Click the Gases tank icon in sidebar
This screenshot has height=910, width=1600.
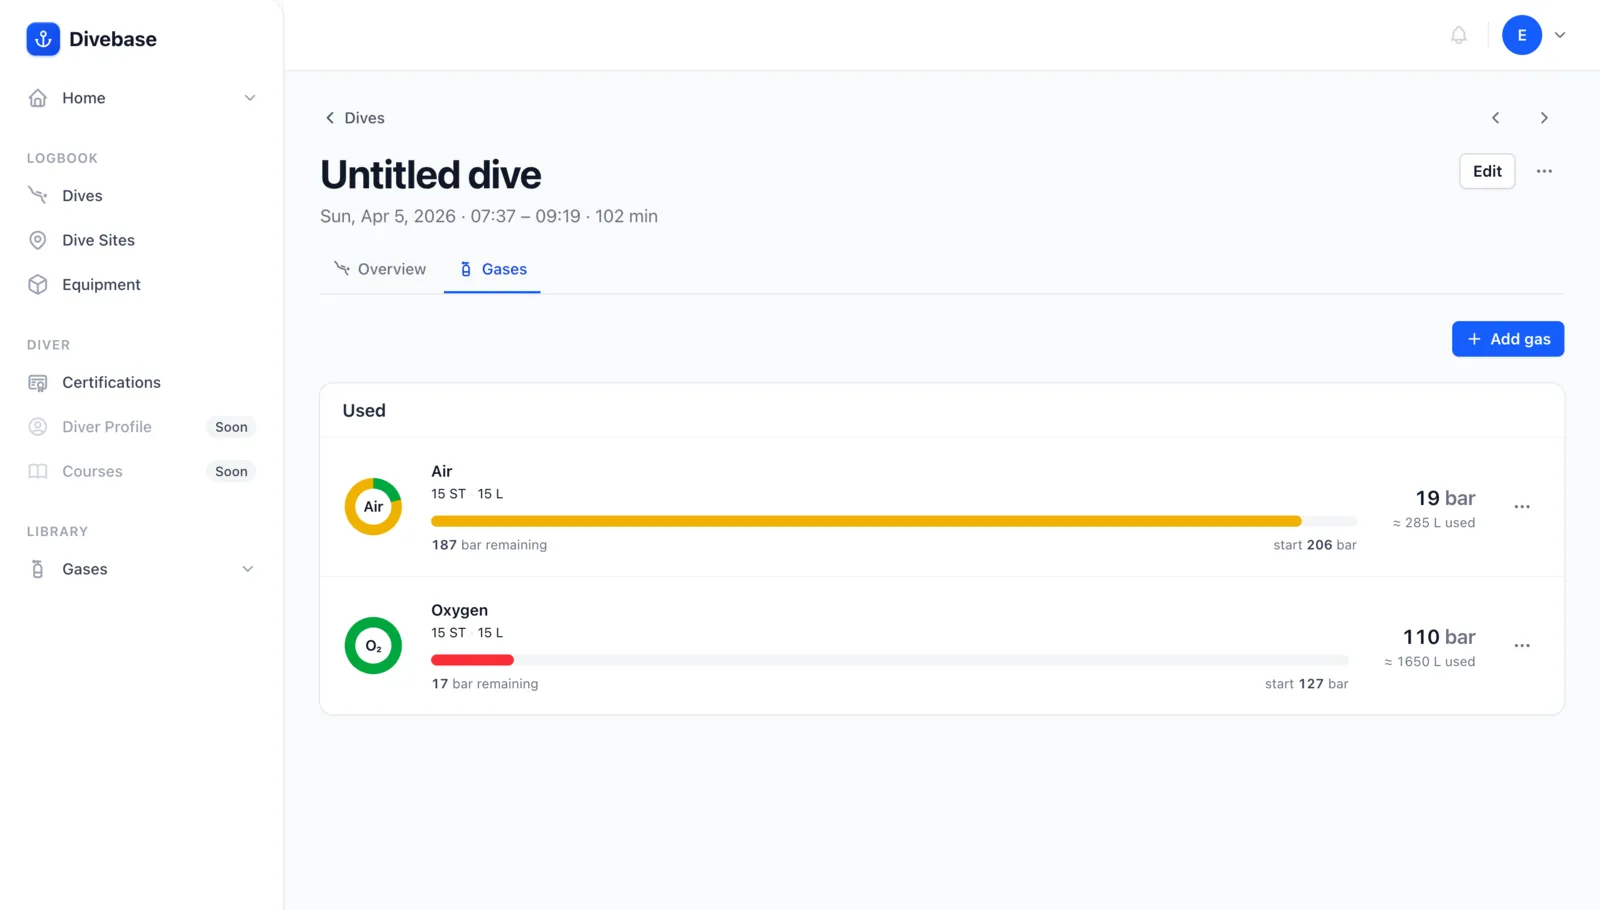tap(38, 569)
